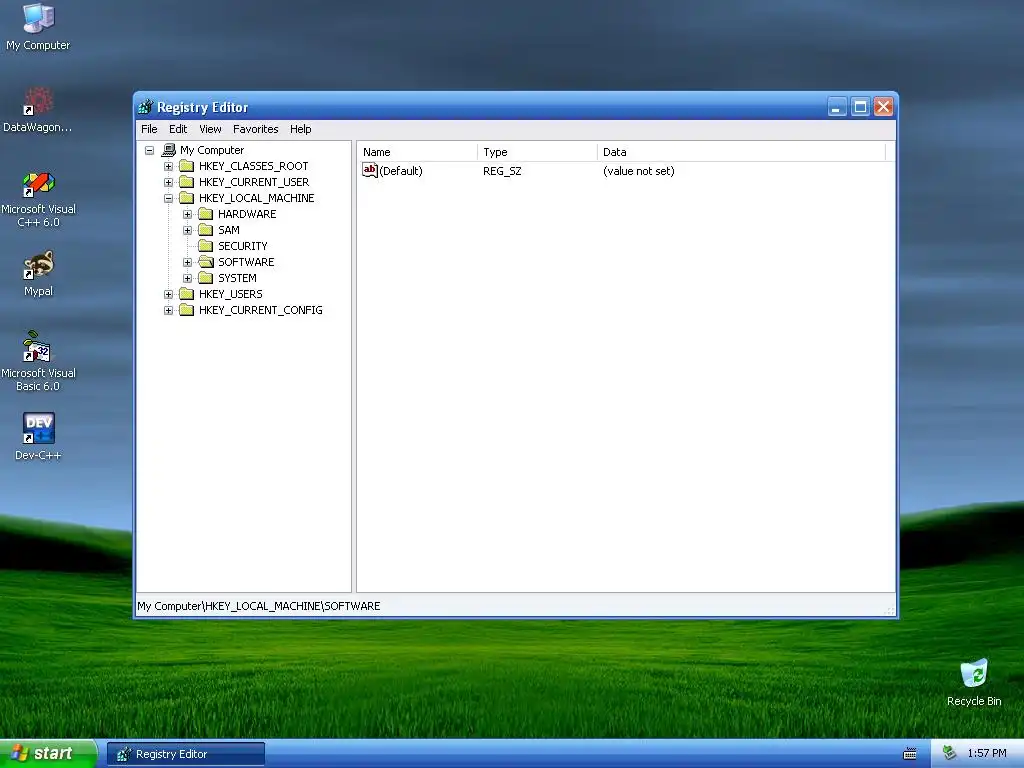The height and width of the screenshot is (768, 1024).
Task: Select the (Default) value name
Action: 400,171
